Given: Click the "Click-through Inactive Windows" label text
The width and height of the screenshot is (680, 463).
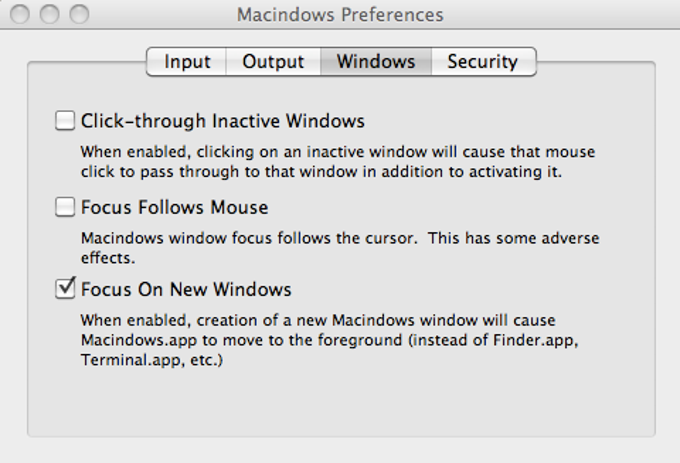Looking at the screenshot, I should click(222, 121).
